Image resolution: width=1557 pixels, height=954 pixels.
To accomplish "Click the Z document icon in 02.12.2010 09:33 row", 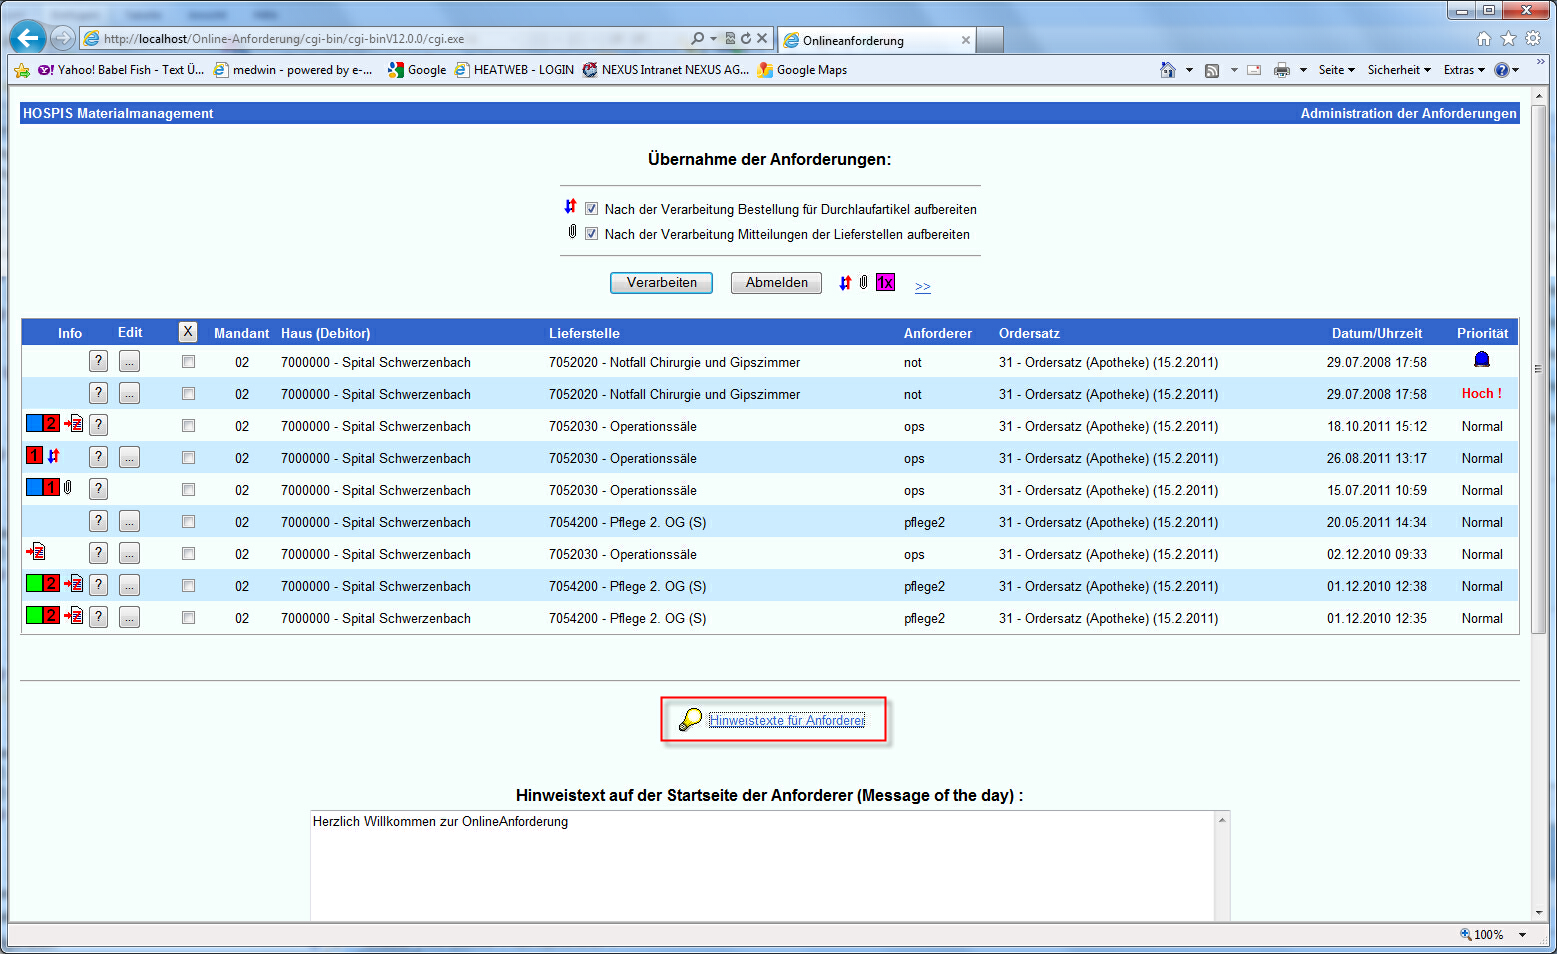I will (36, 551).
